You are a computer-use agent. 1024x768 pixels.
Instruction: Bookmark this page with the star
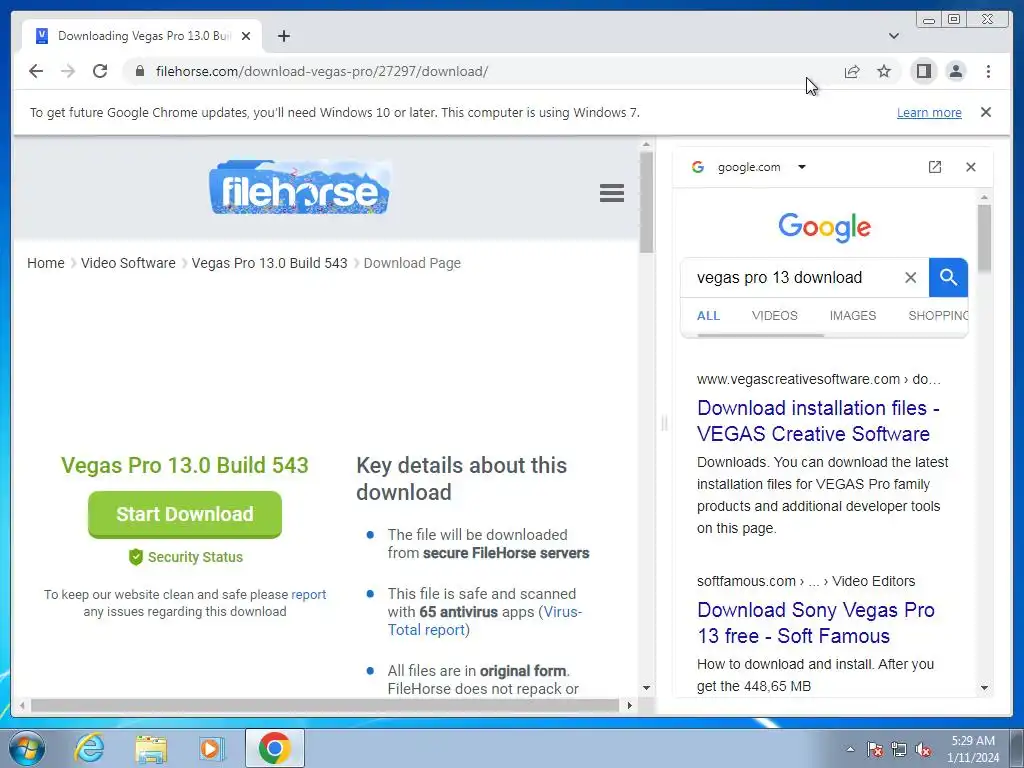coord(884,71)
